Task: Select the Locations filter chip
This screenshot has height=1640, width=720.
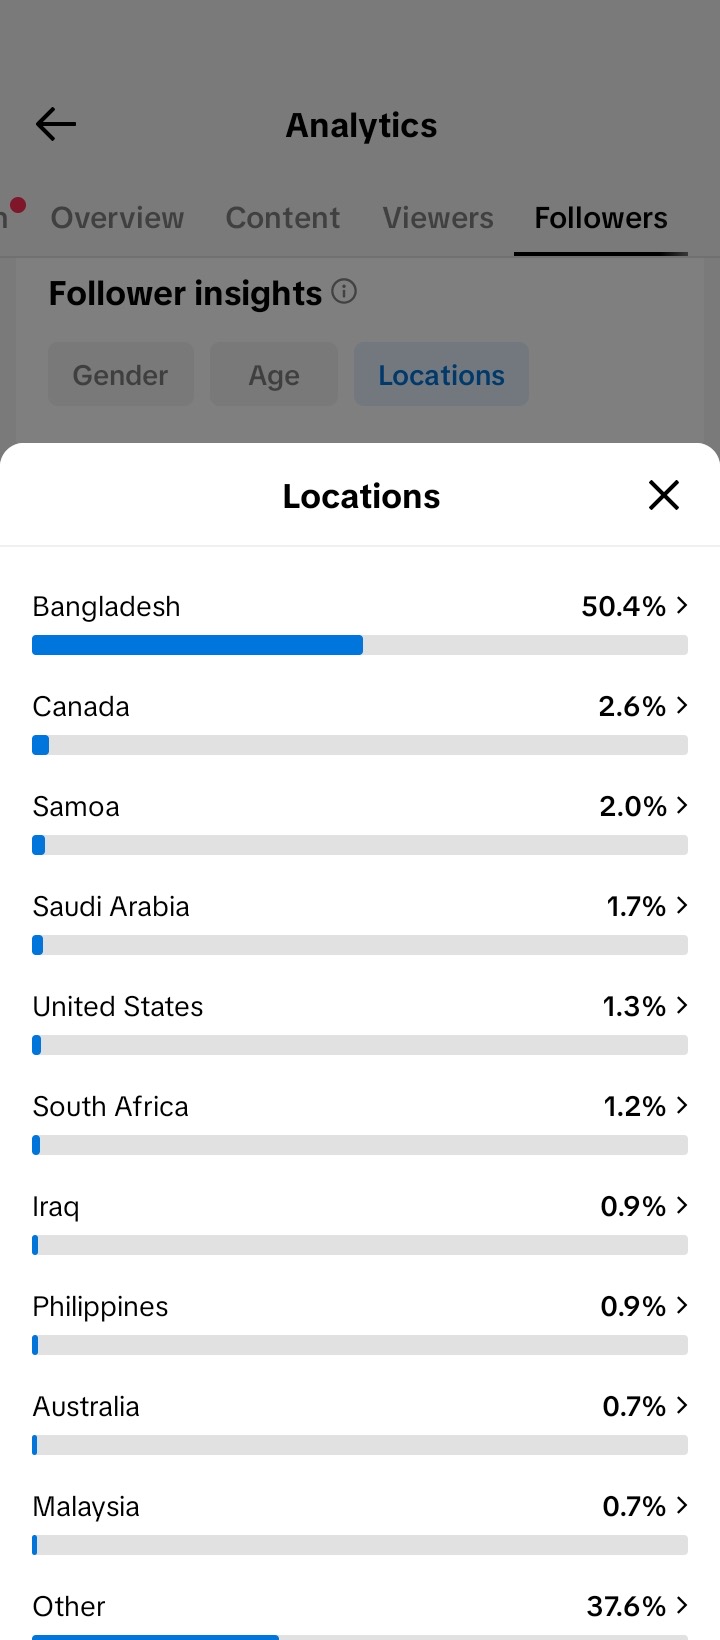Action: click(x=441, y=375)
